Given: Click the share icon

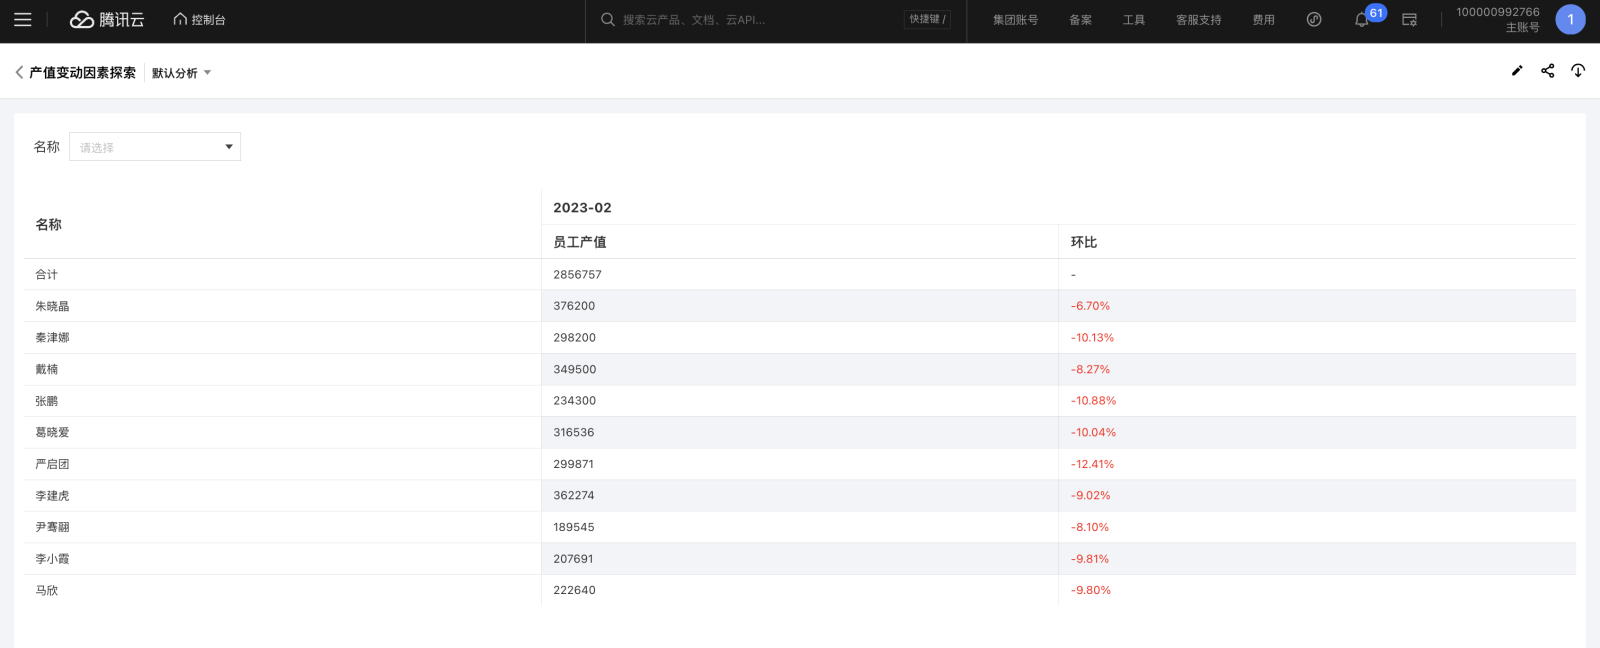Looking at the screenshot, I should click(1548, 71).
